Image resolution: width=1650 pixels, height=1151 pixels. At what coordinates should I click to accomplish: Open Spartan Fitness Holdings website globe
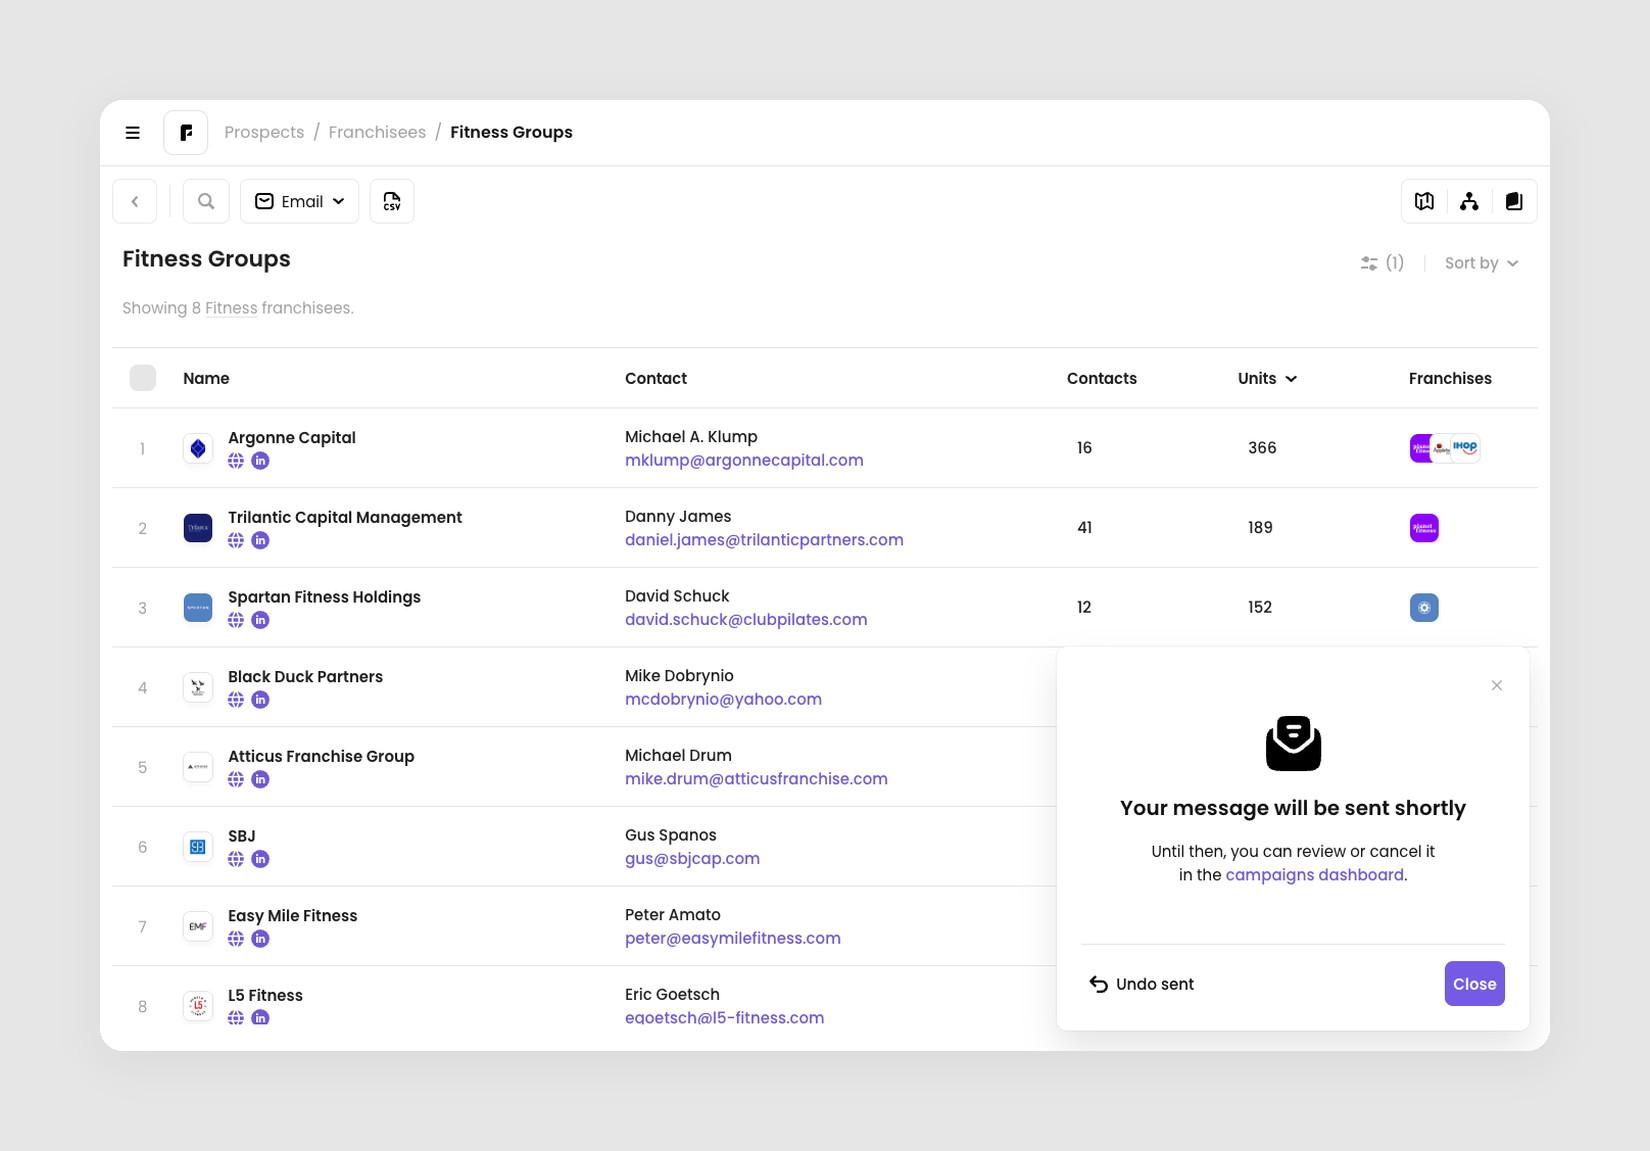[236, 620]
